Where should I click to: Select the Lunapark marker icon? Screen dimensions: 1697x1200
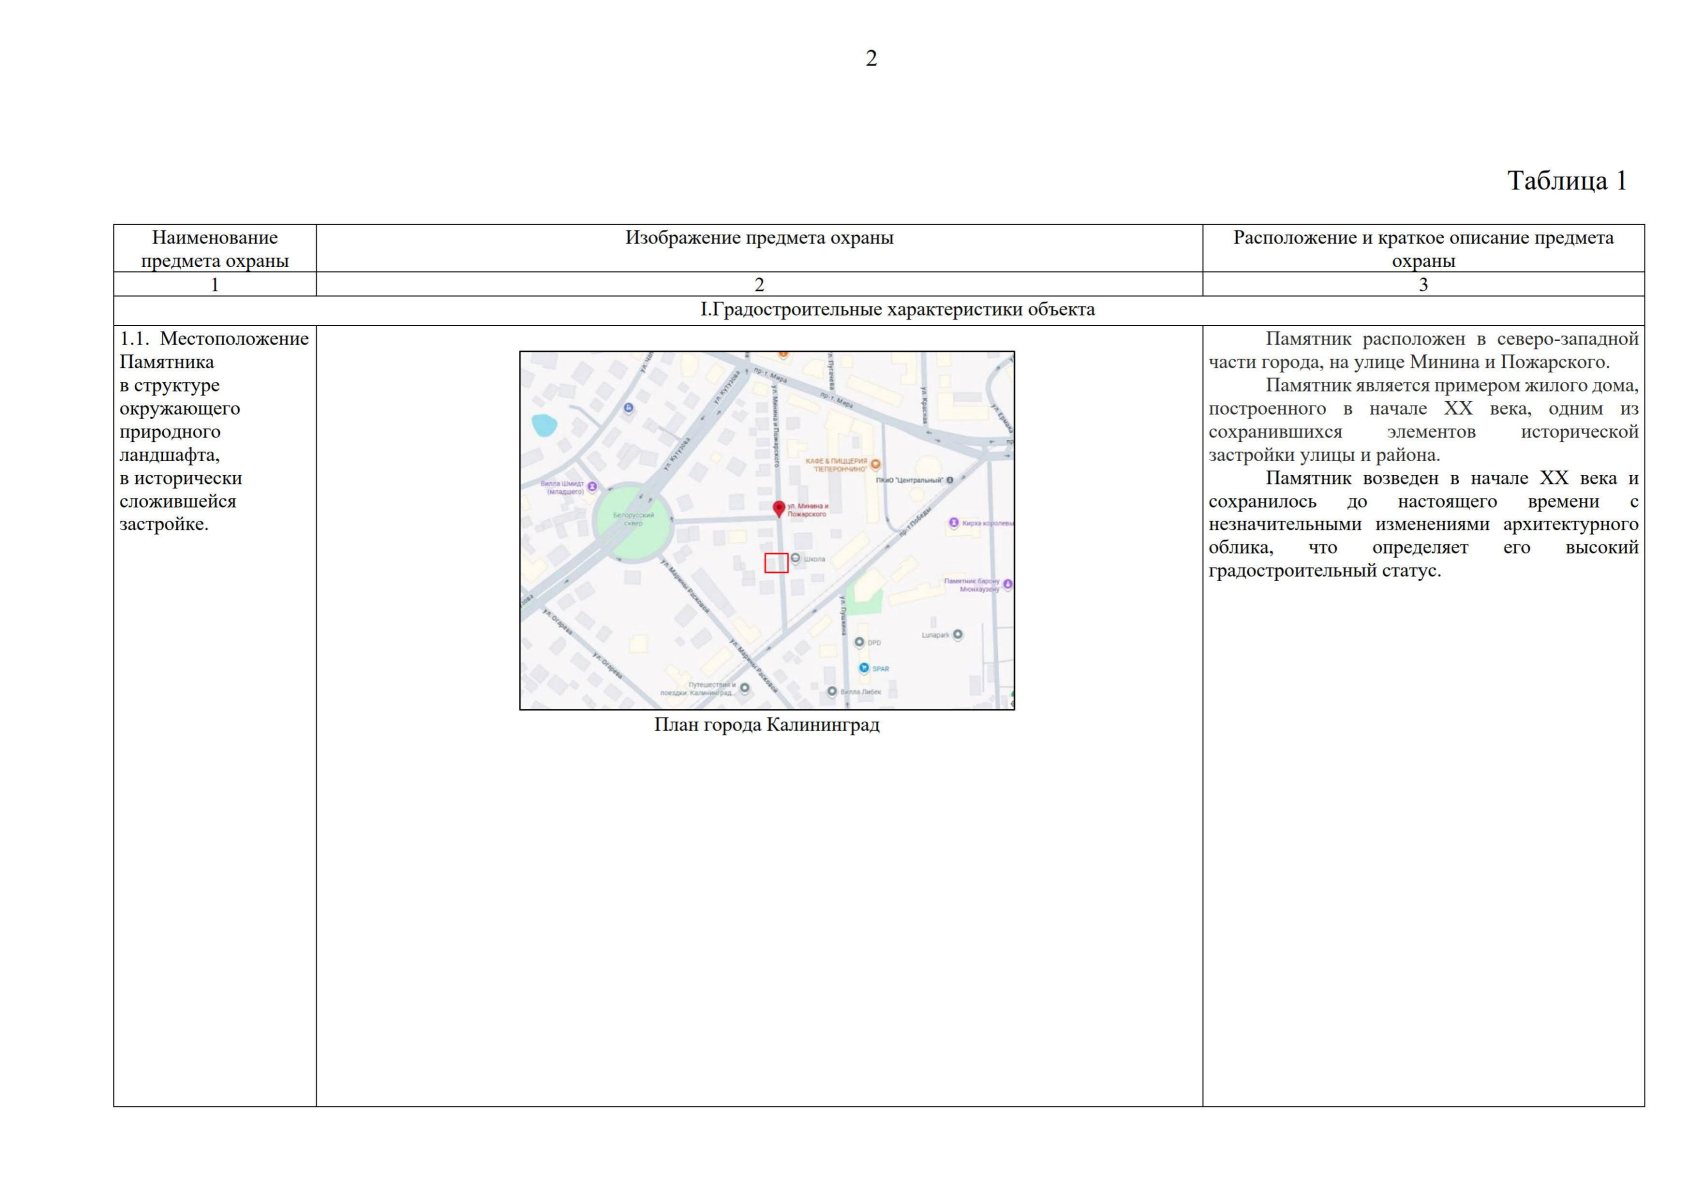click(958, 634)
